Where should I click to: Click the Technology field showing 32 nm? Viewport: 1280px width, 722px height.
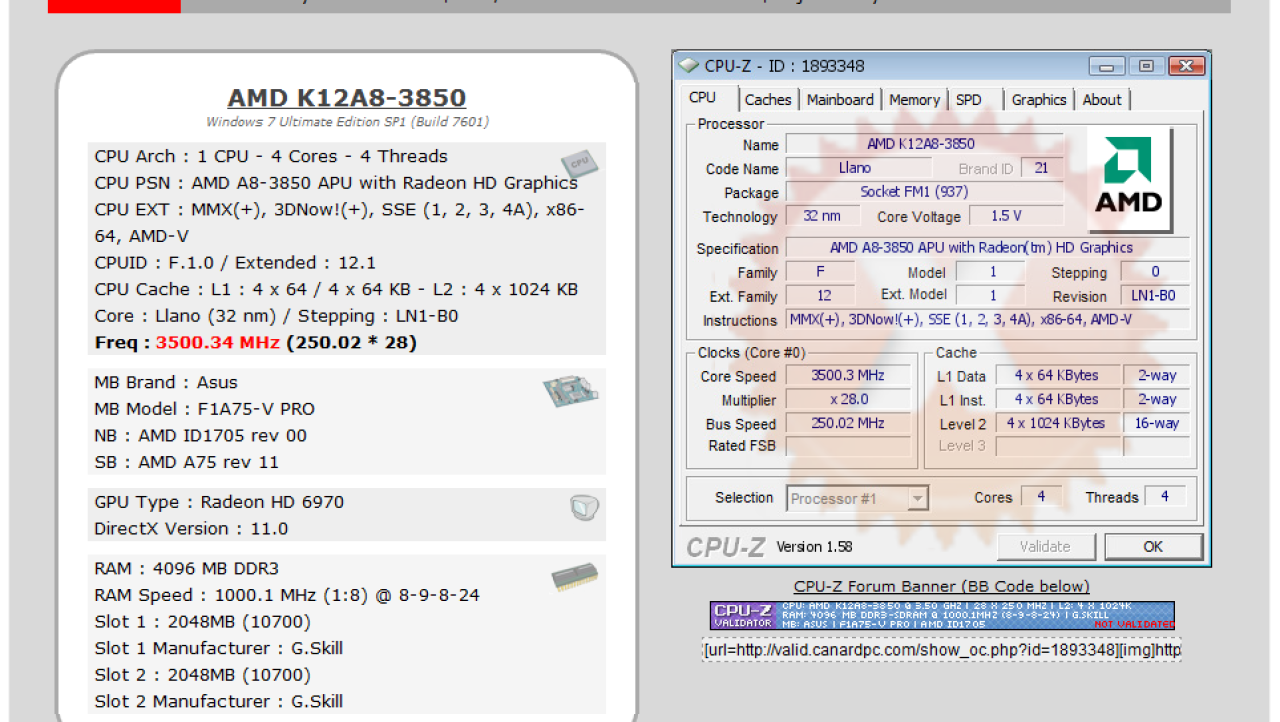coord(821,216)
